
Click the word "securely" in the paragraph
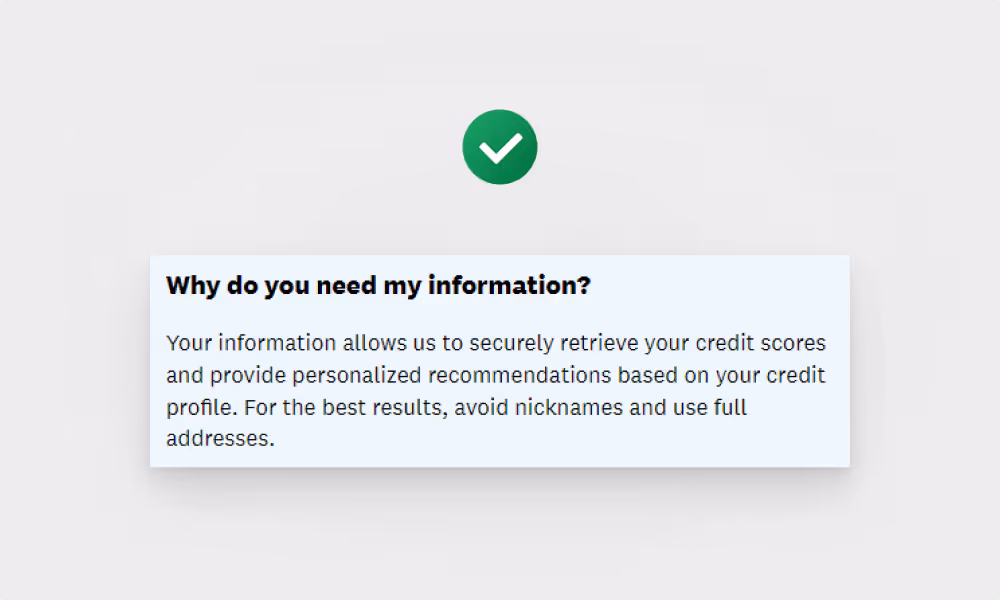point(511,344)
